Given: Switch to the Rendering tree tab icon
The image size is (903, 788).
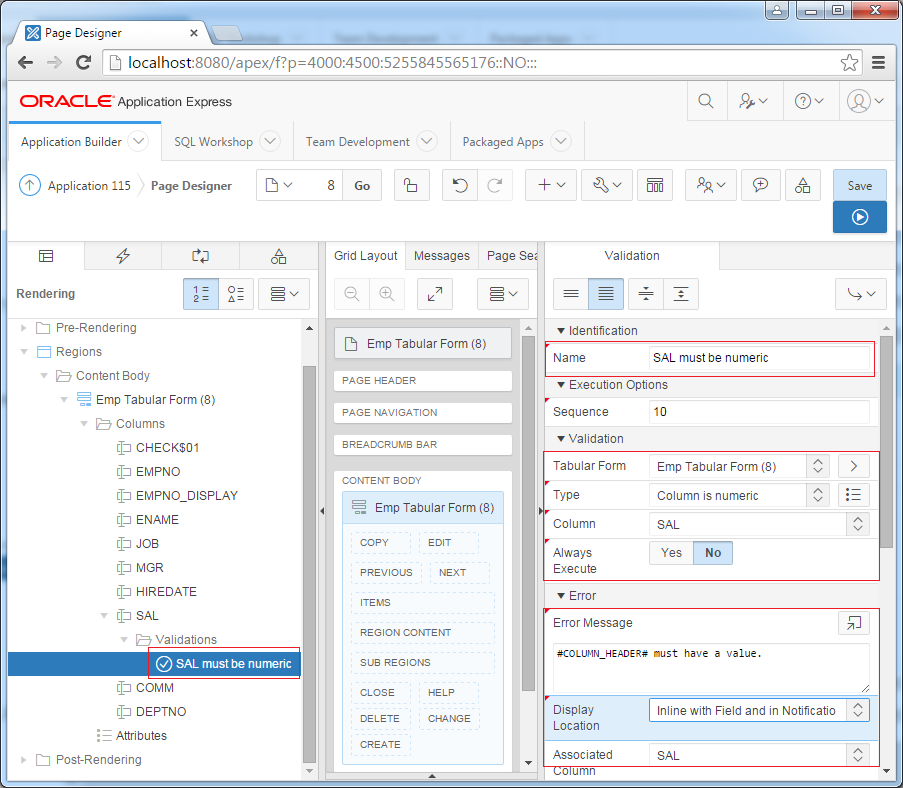Looking at the screenshot, I should (x=46, y=256).
